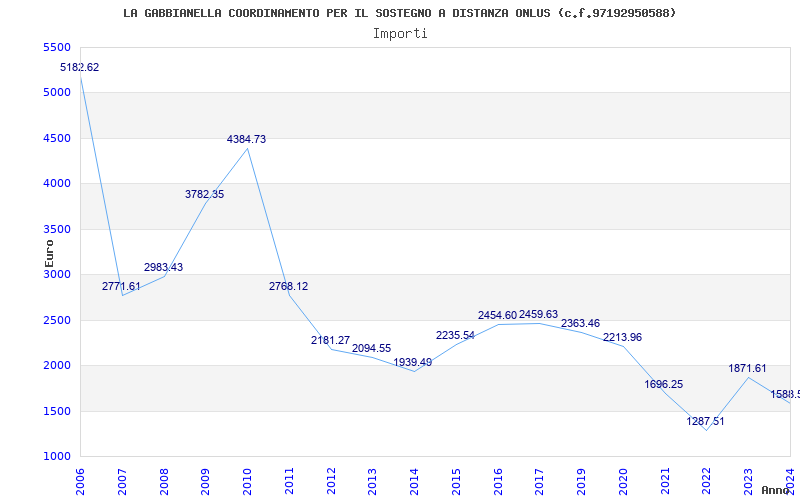Click the year 2013 on x-axis

pyautogui.click(x=372, y=482)
